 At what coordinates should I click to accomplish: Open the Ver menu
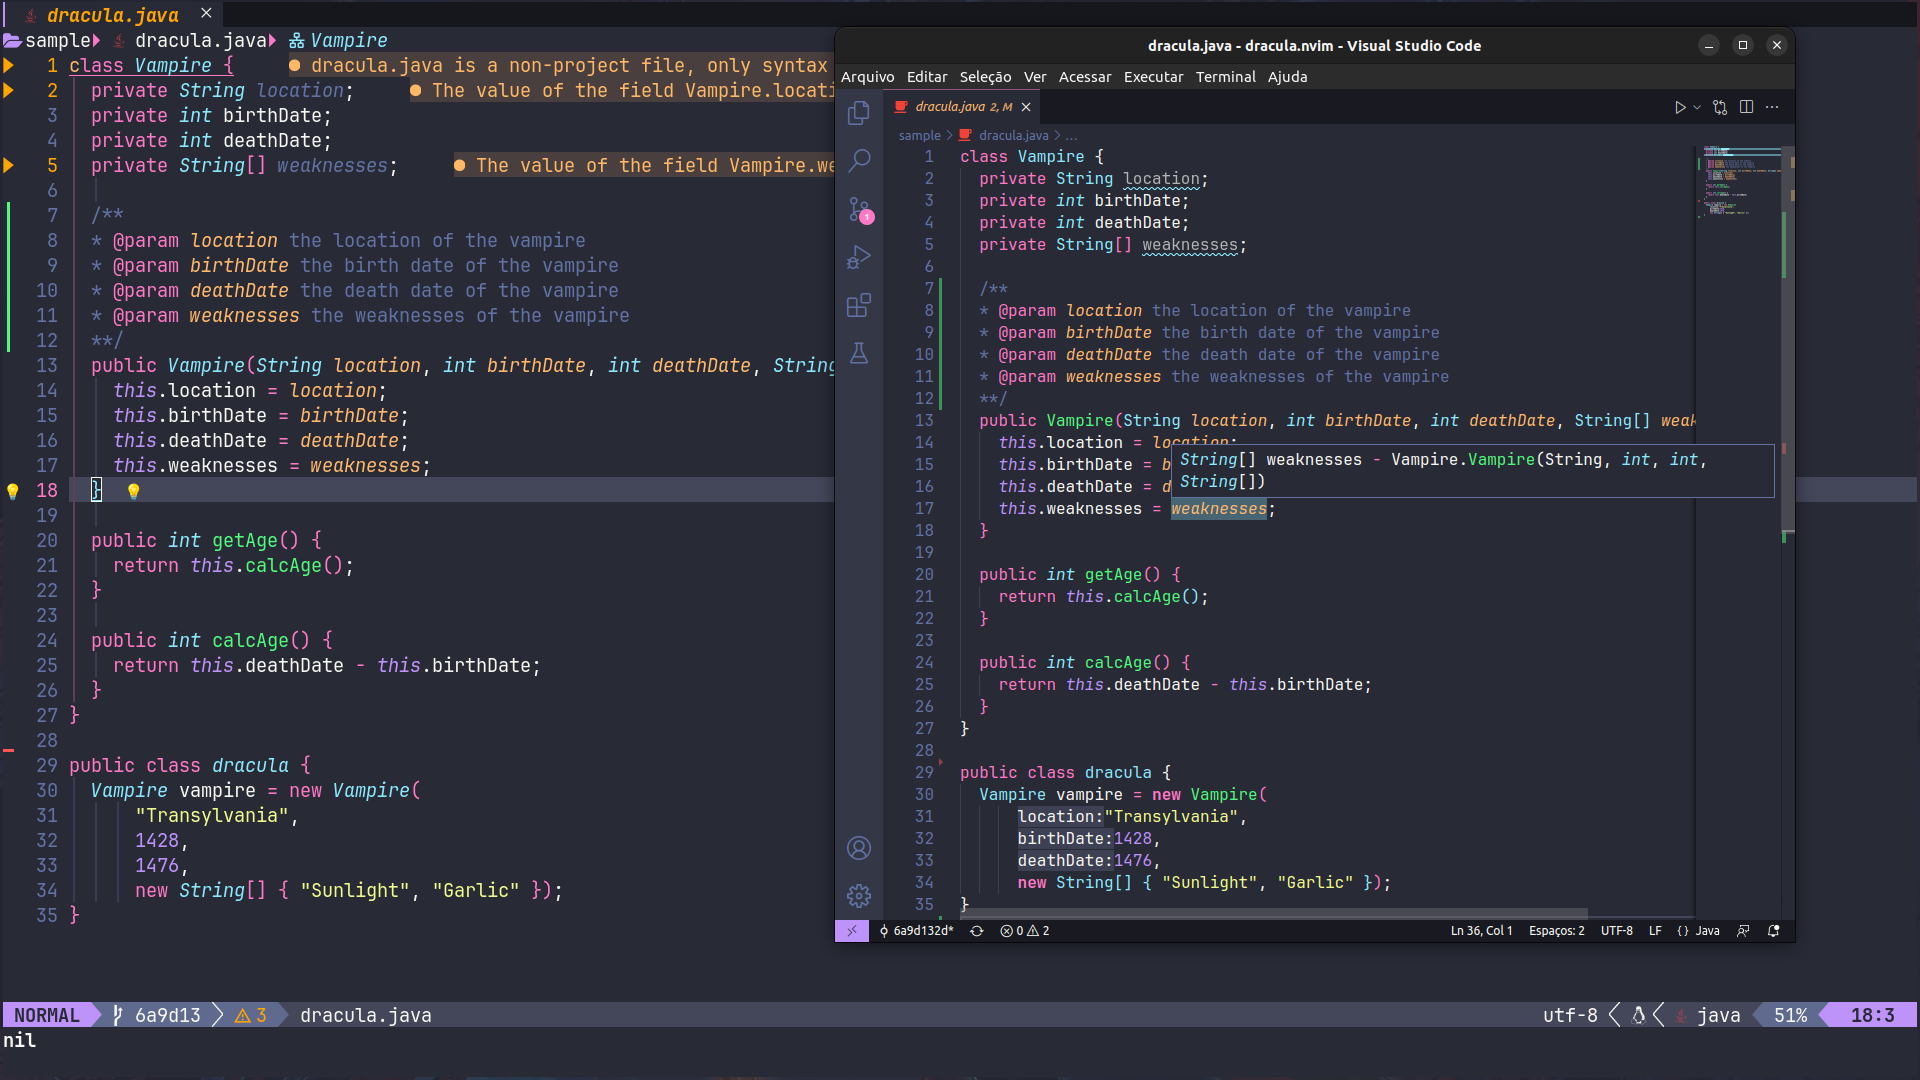pos(1035,77)
